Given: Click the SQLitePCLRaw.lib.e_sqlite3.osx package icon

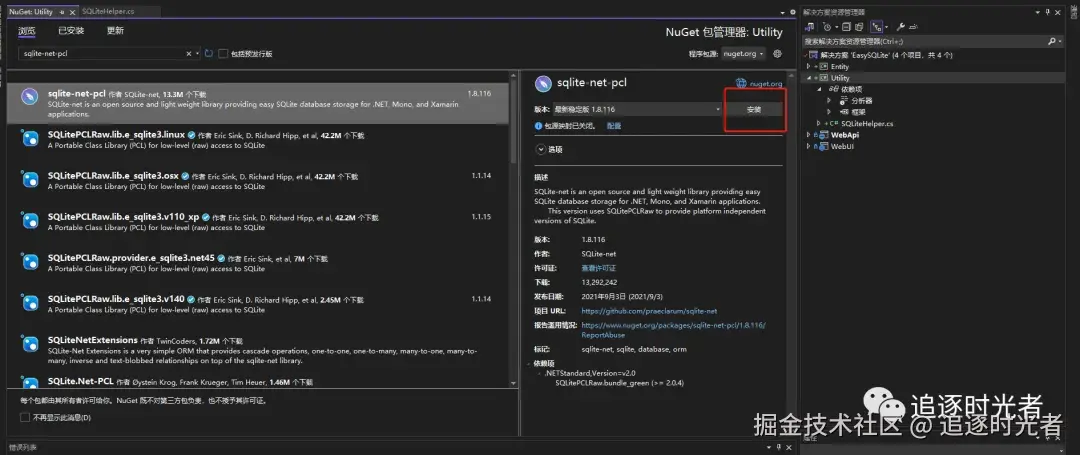Looking at the screenshot, I should (30, 180).
